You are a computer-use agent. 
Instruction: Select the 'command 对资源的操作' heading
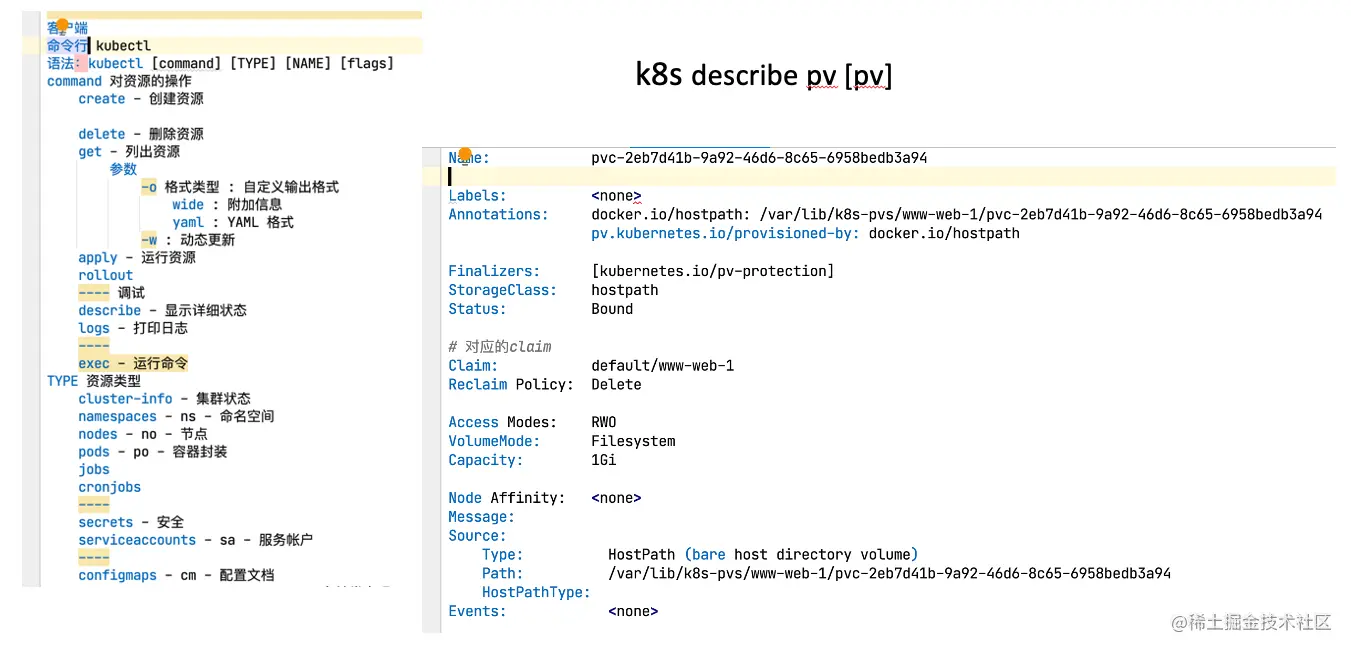(119, 81)
